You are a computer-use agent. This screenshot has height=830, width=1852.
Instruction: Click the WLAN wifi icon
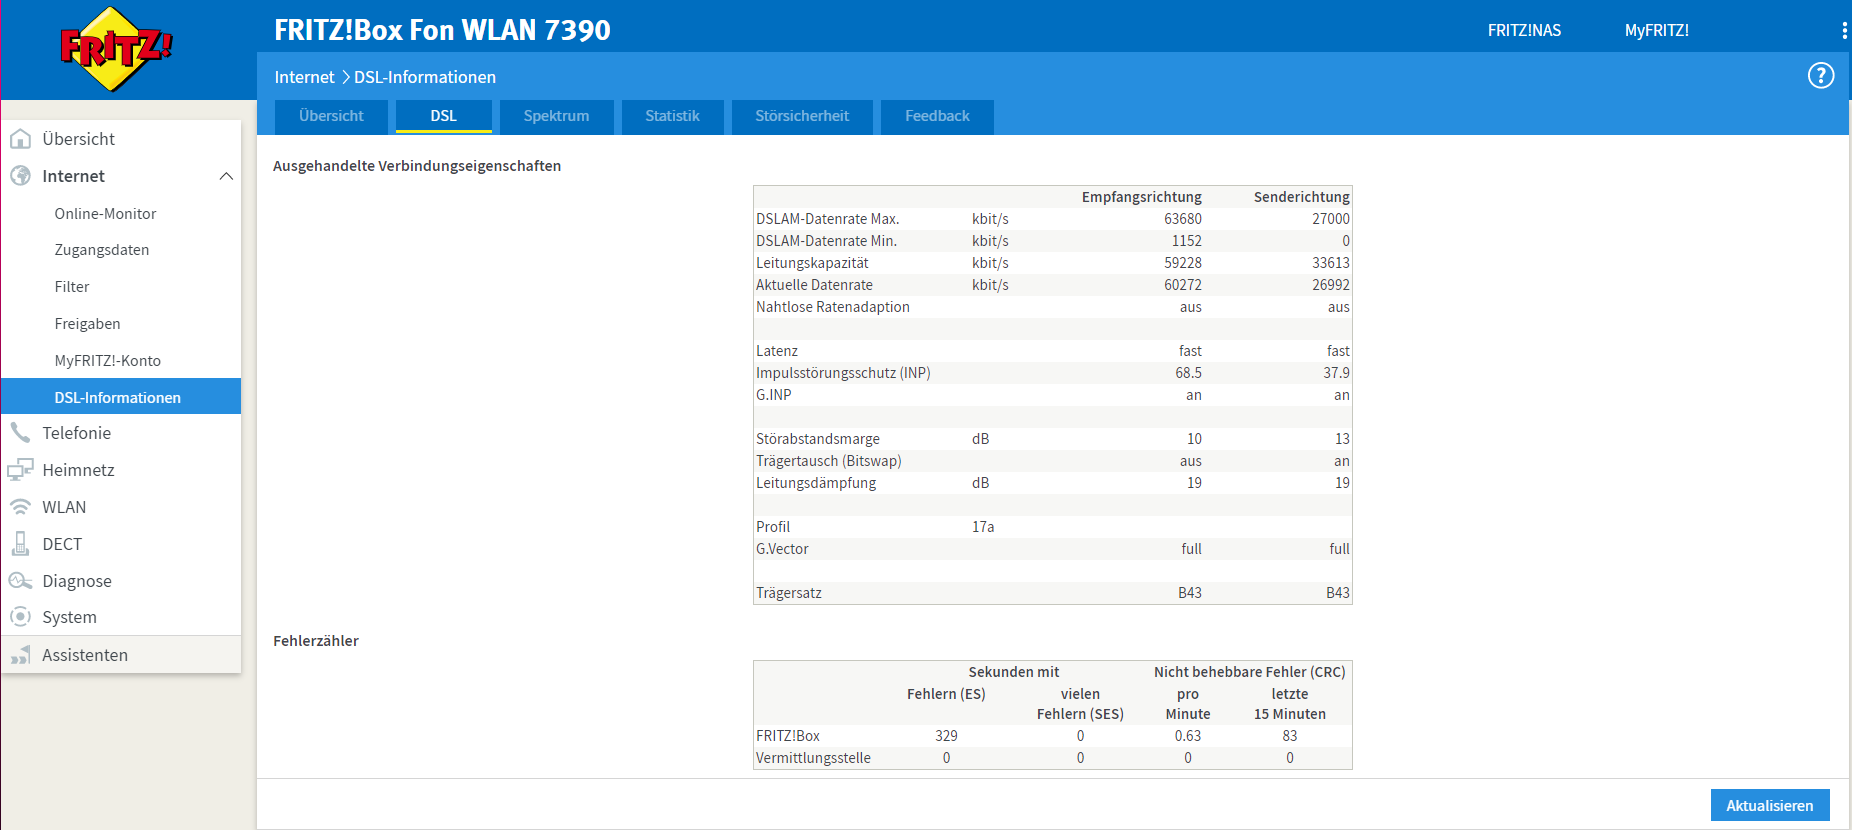[20, 507]
